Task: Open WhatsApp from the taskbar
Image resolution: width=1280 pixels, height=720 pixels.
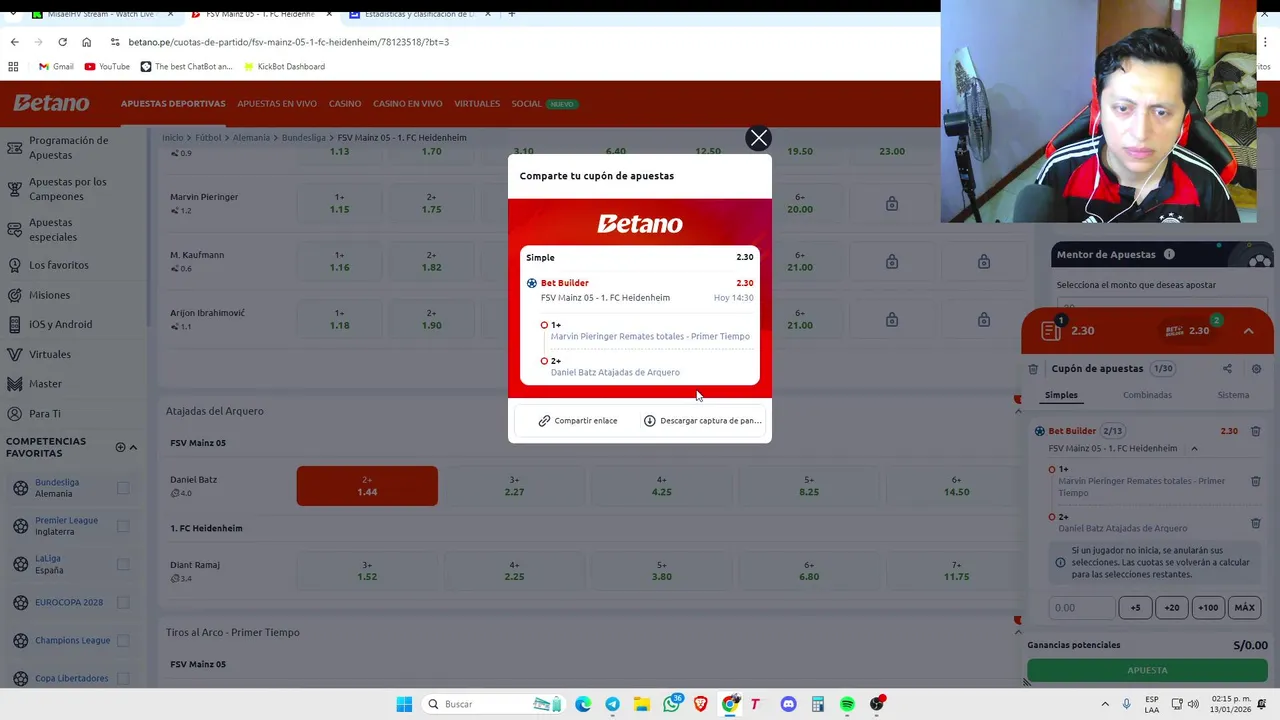Action: (671, 704)
